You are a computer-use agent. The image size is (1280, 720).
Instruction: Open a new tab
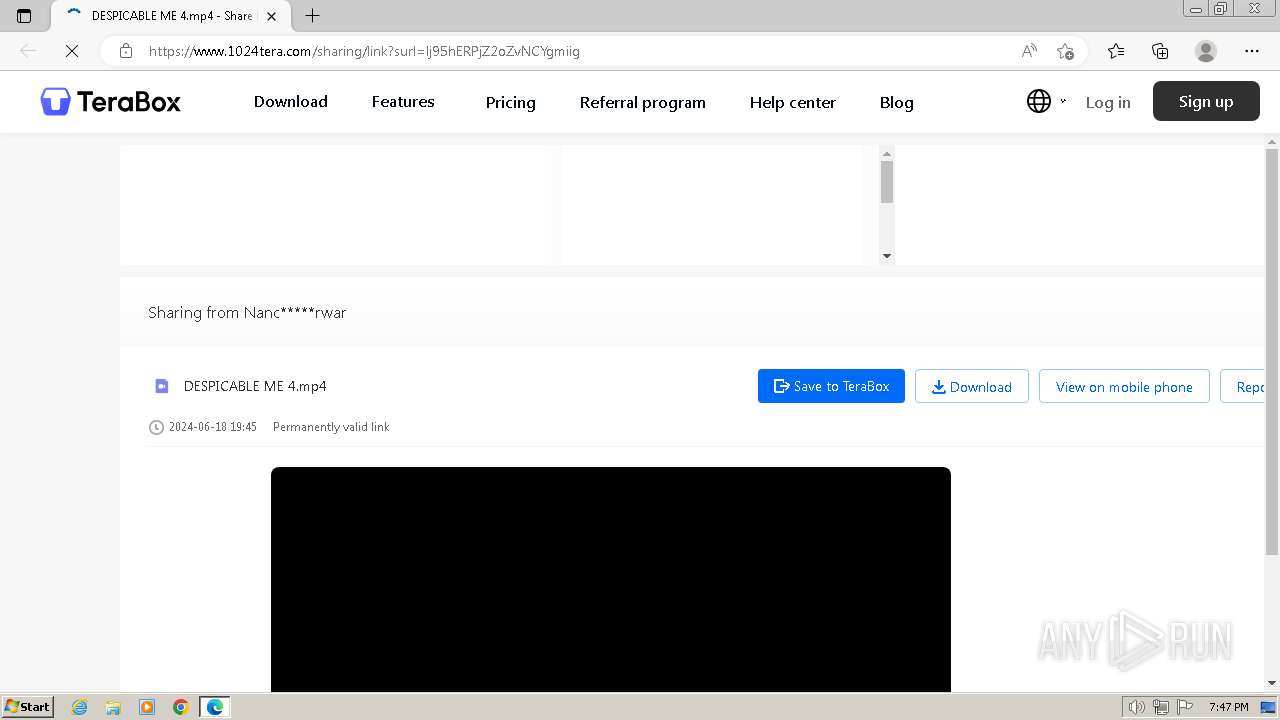[x=312, y=16]
